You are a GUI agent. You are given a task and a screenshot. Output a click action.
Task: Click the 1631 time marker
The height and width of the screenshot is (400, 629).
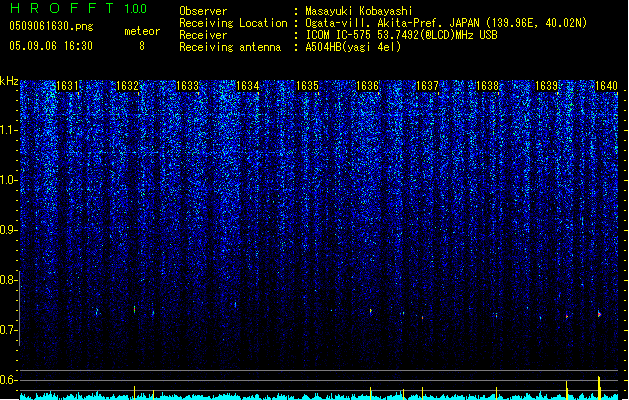67,86
